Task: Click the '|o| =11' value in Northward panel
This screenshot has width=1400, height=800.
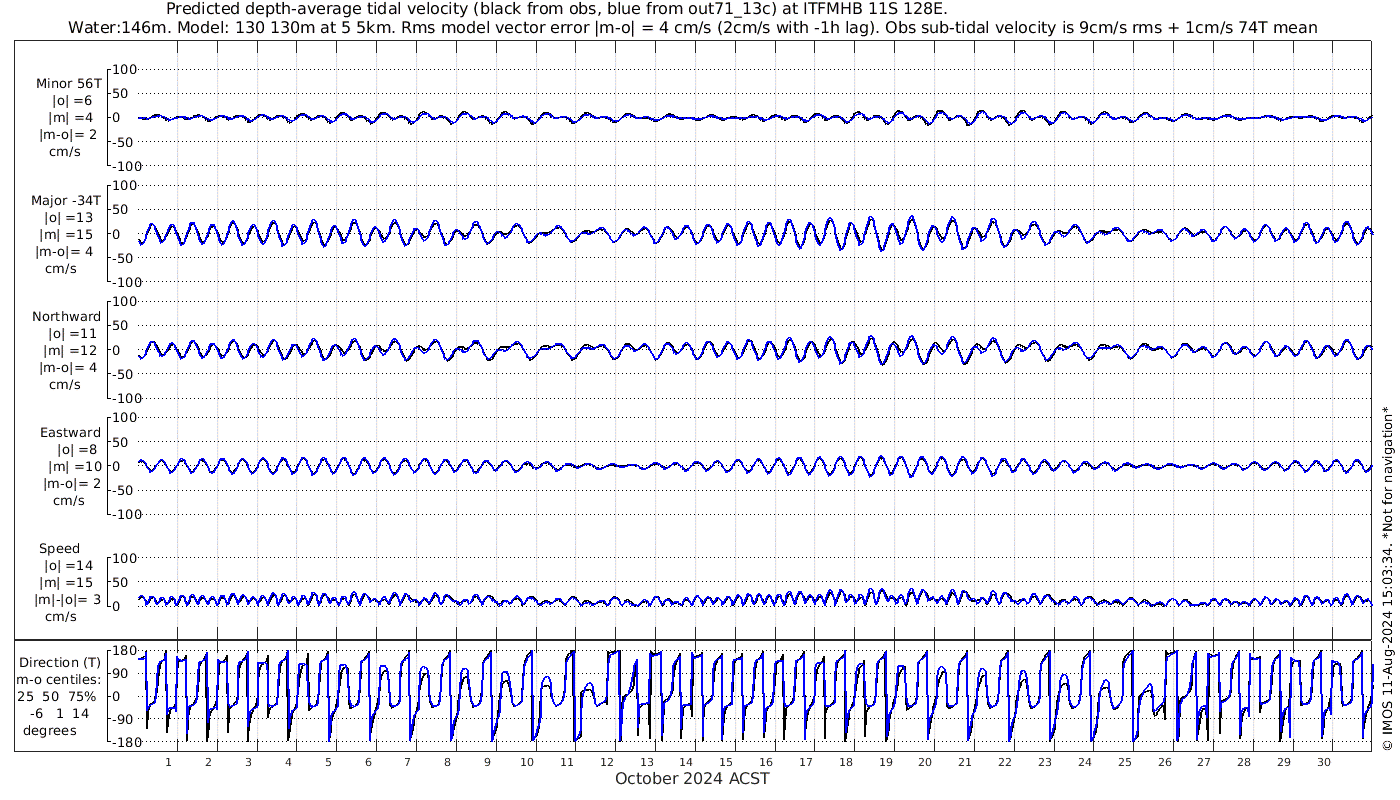Action: click(72, 334)
